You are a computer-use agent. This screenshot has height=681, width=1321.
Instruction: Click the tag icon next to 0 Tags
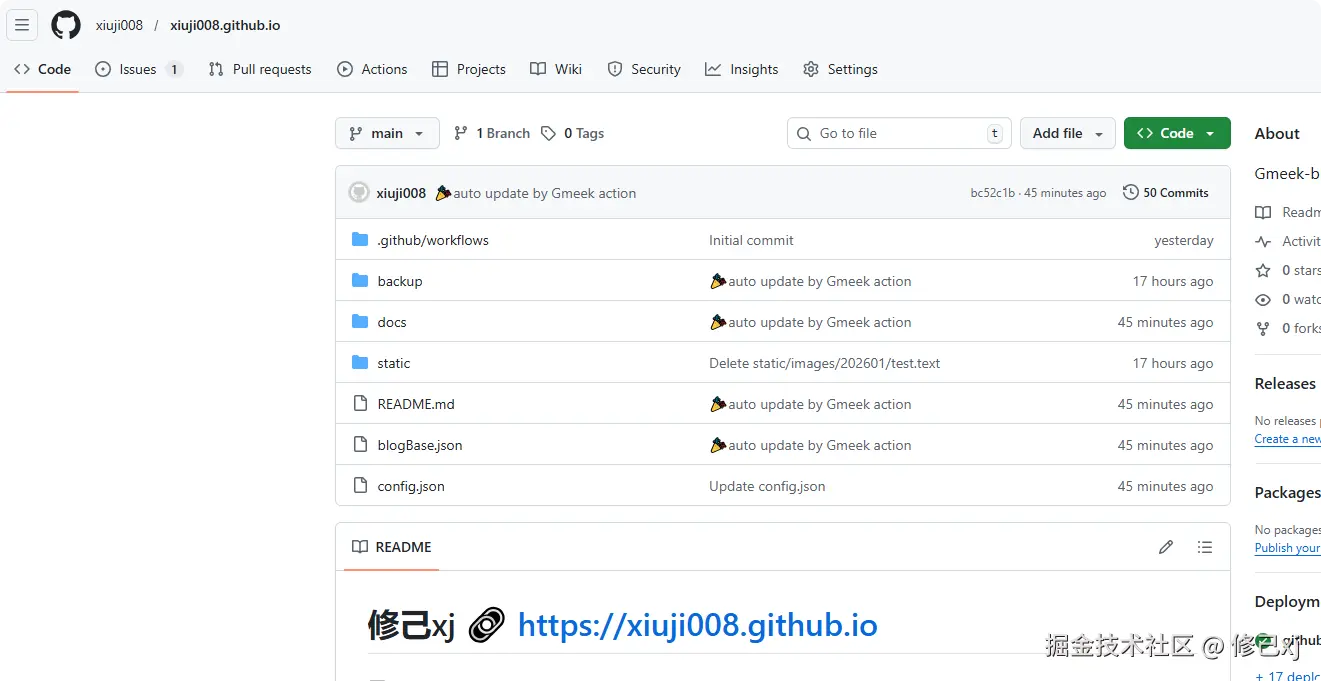point(548,132)
